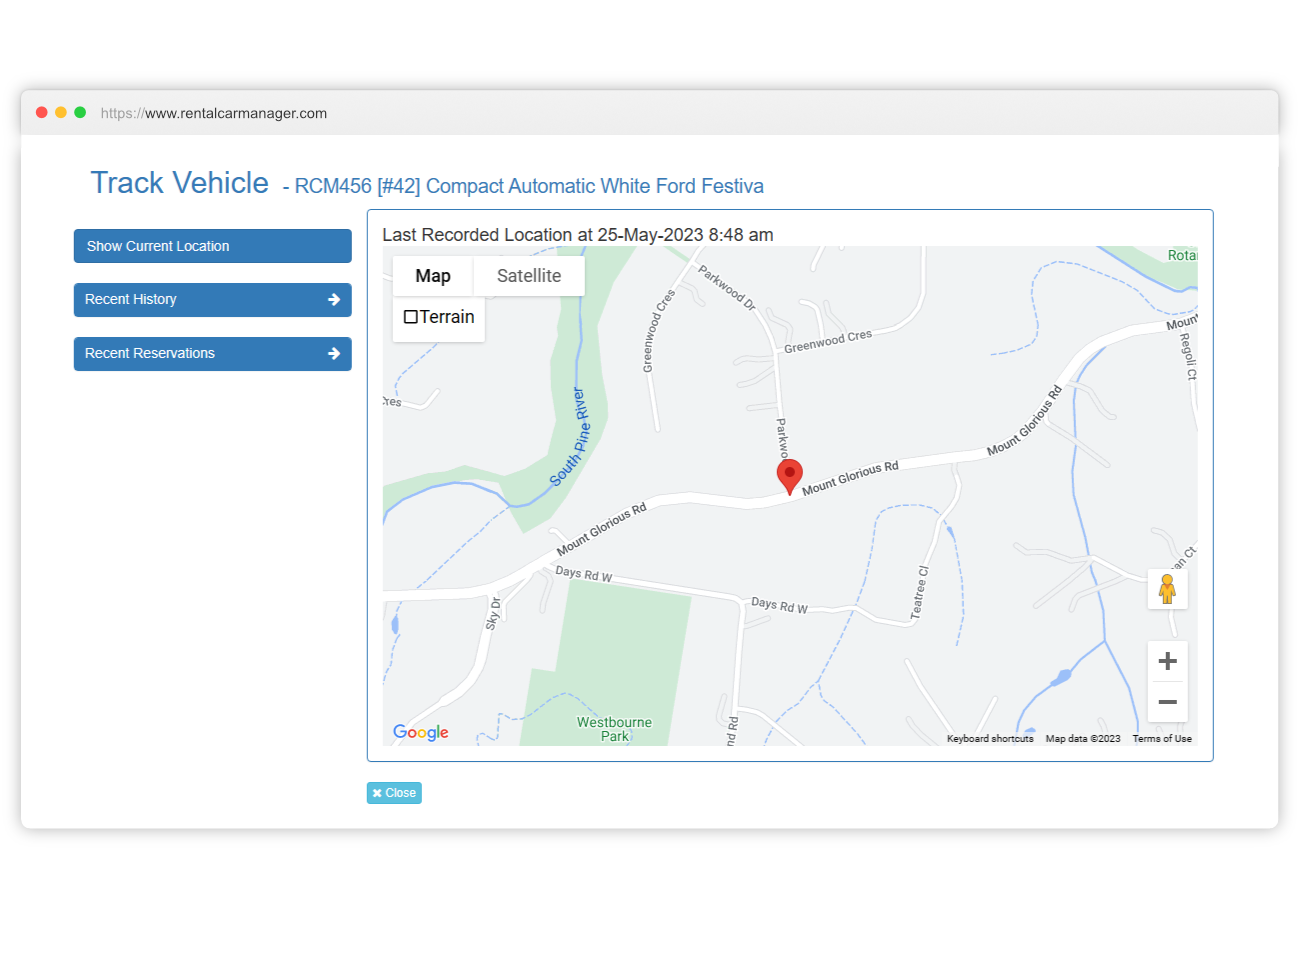Enable the Terrain checkbox

[x=410, y=317]
